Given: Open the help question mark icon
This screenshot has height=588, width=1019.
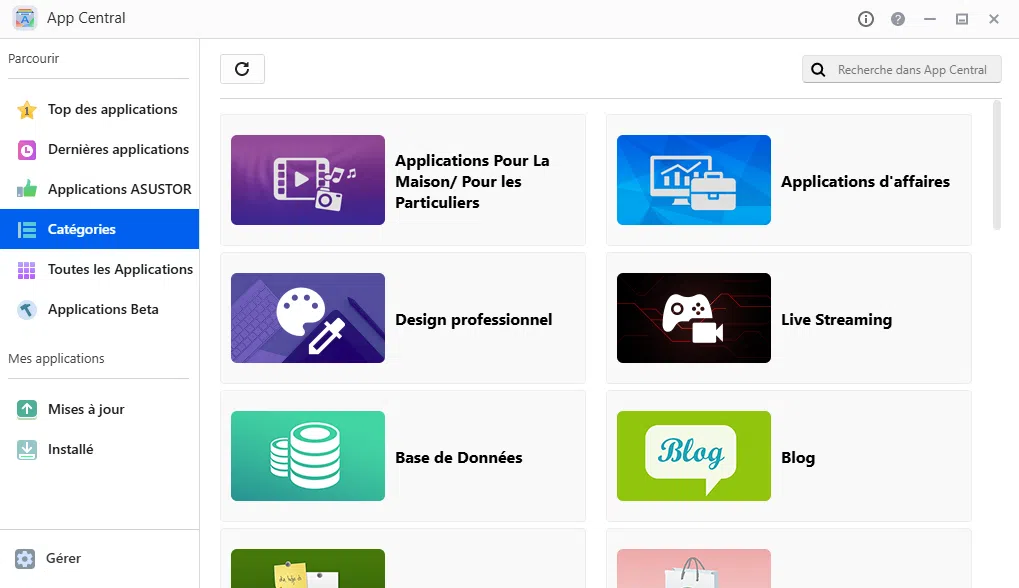Looking at the screenshot, I should [x=897, y=19].
